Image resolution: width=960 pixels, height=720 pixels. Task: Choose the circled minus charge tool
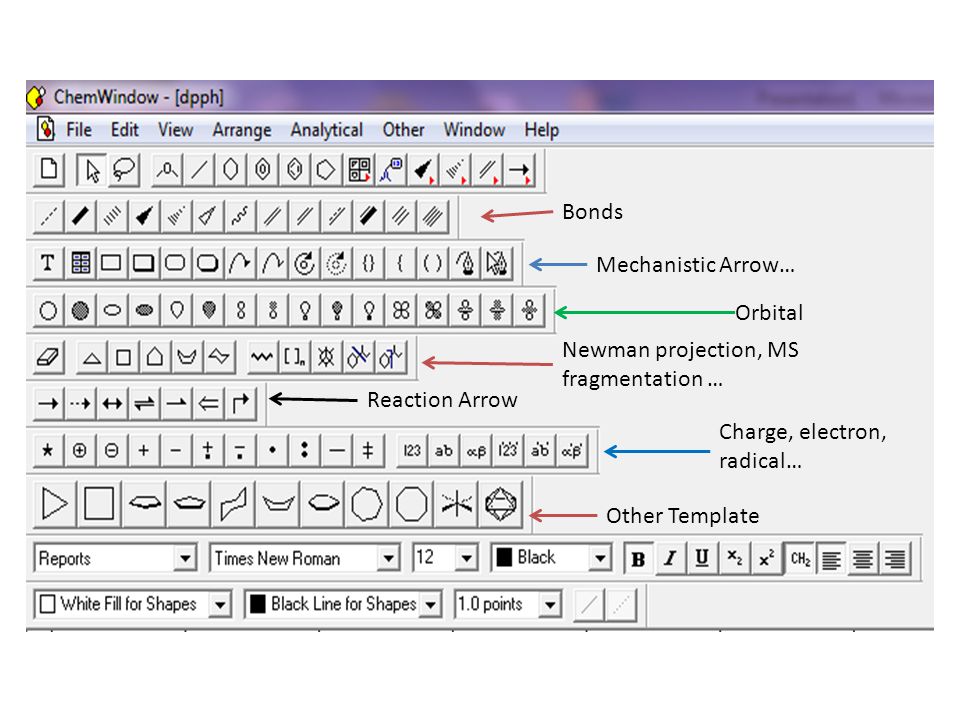[x=111, y=451]
